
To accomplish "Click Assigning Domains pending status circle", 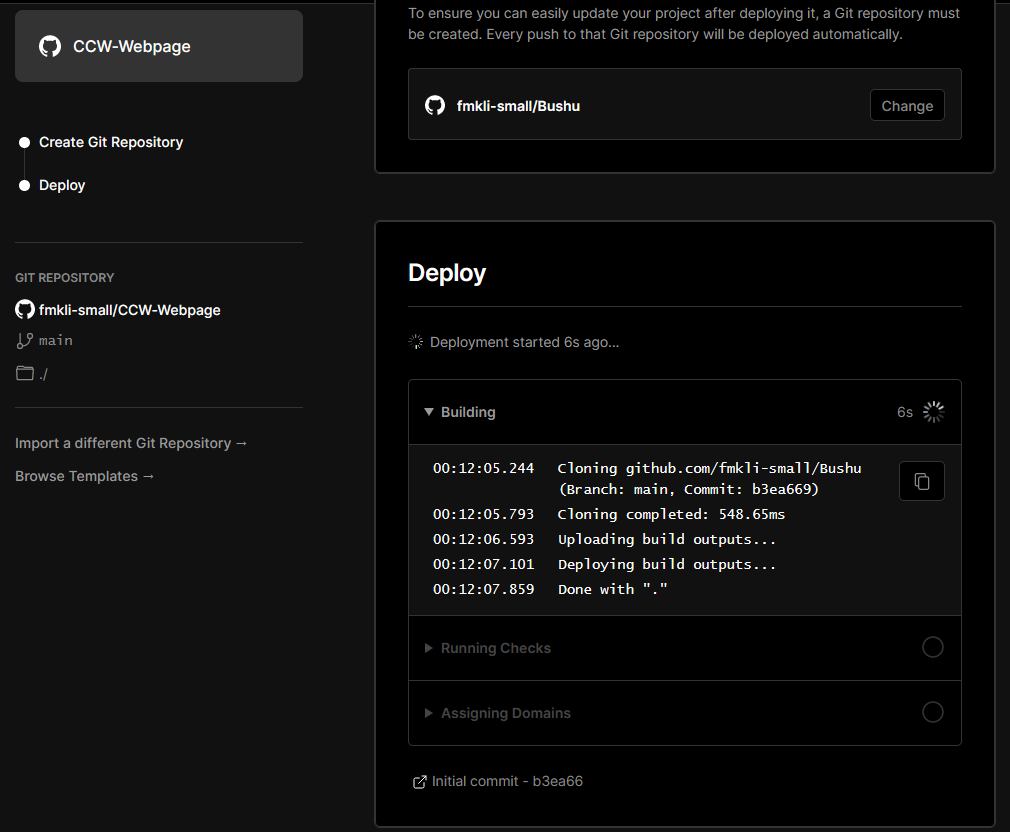I will tap(932, 712).
